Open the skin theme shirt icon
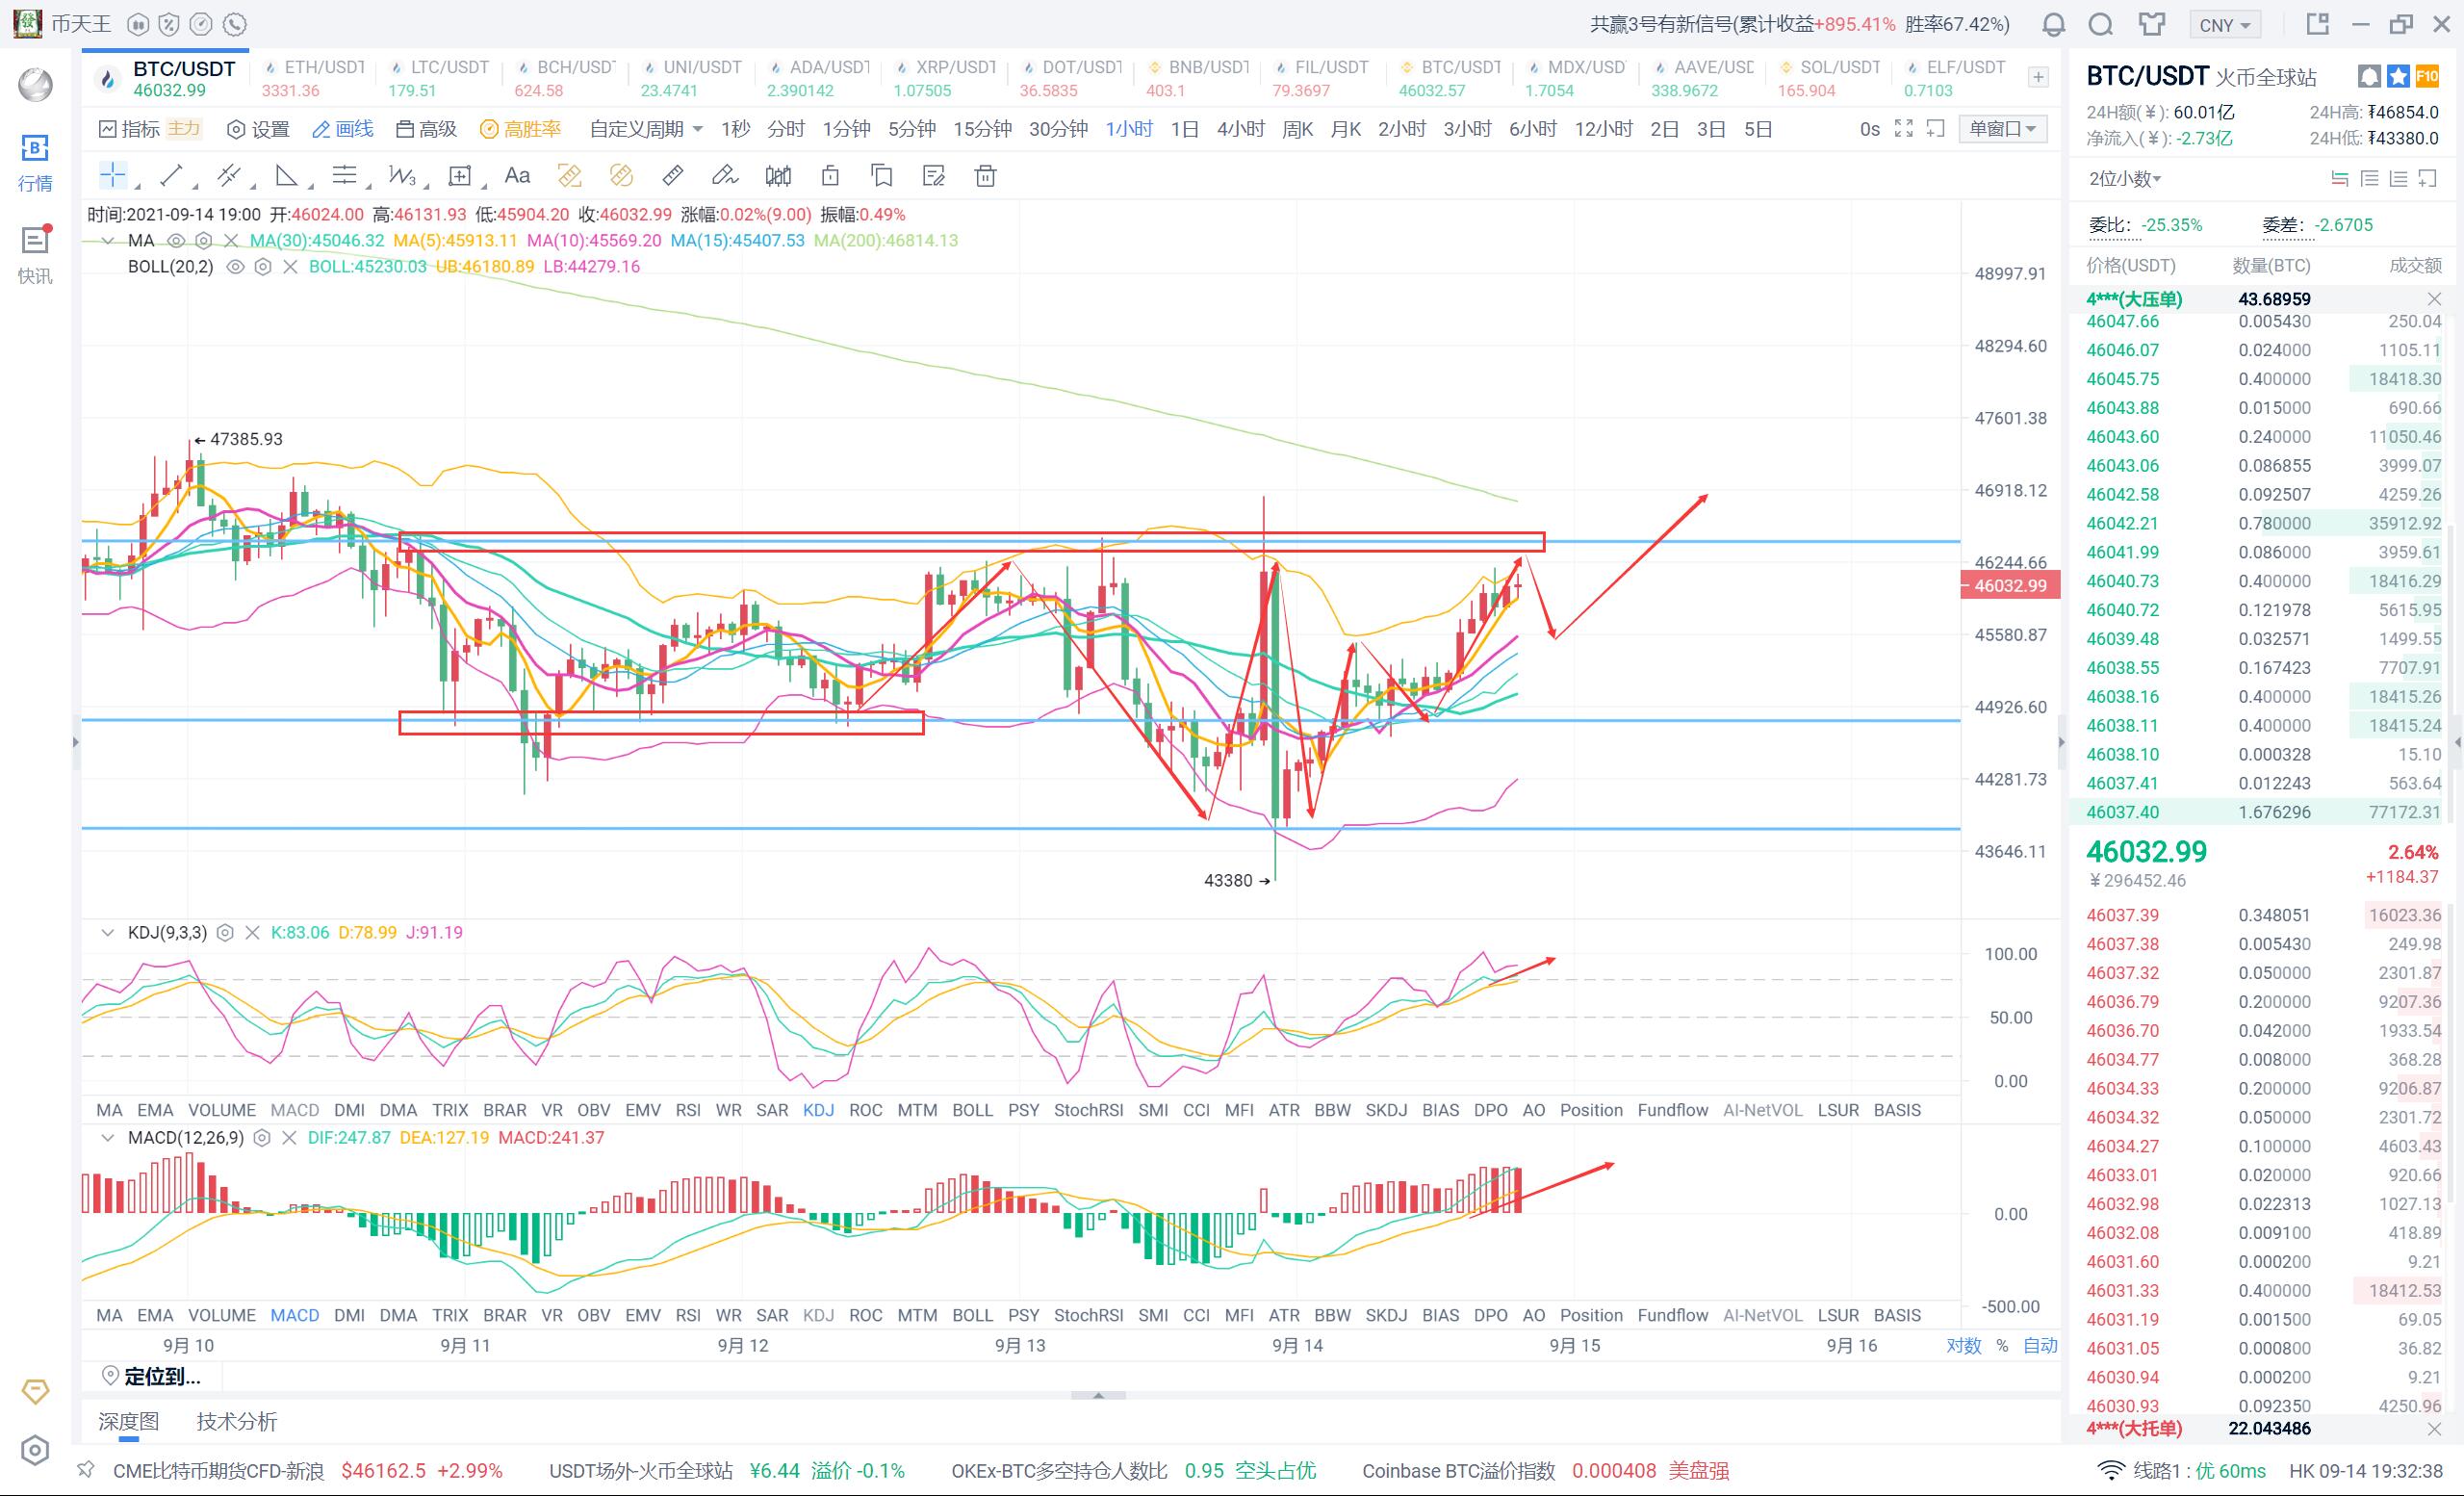This screenshot has width=2464, height=1496. click(2151, 24)
